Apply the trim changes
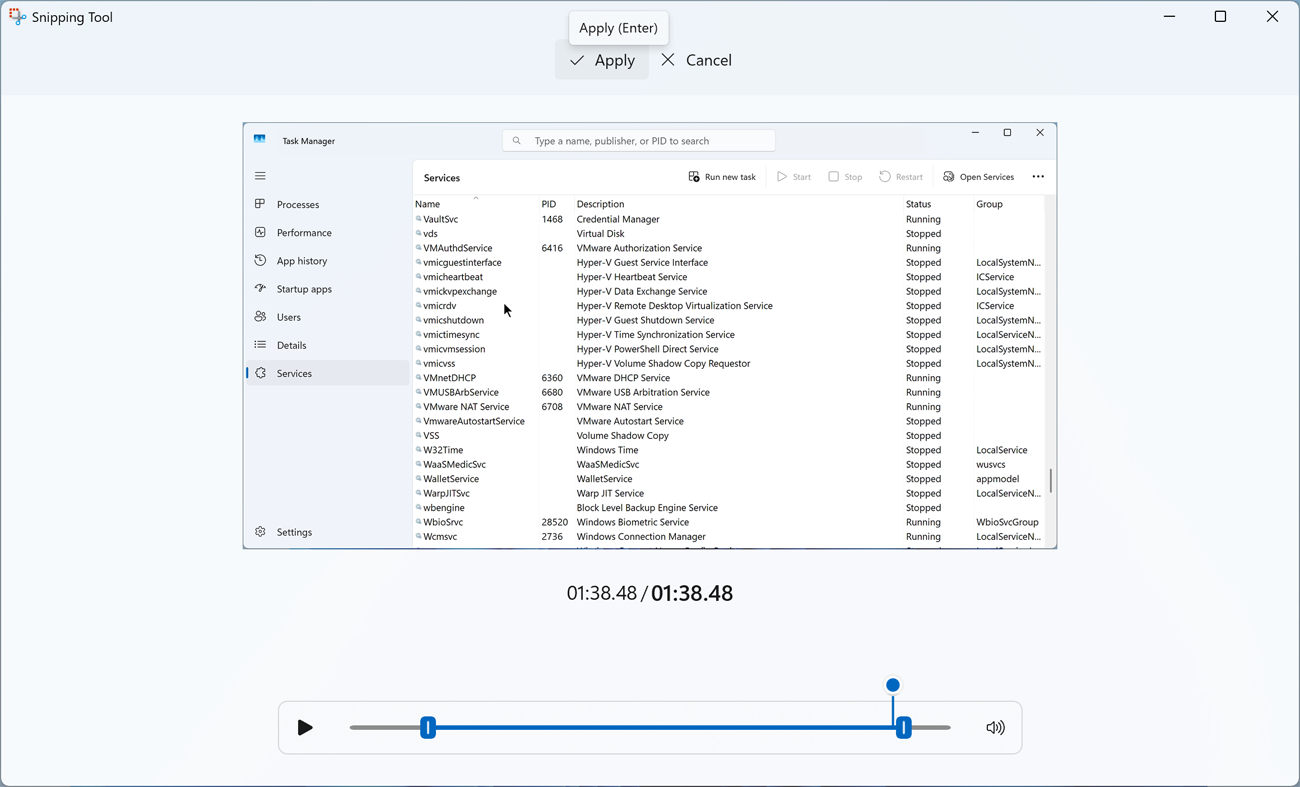 602,60
